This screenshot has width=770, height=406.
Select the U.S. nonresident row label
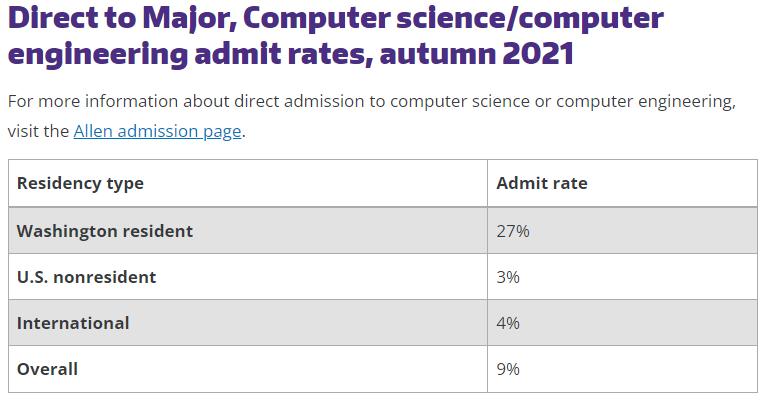87,277
